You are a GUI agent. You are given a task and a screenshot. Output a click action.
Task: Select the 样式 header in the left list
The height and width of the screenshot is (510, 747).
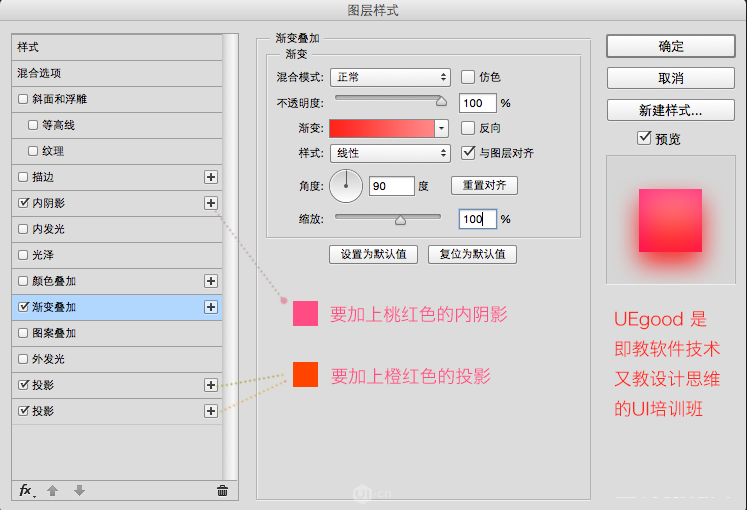coord(117,47)
